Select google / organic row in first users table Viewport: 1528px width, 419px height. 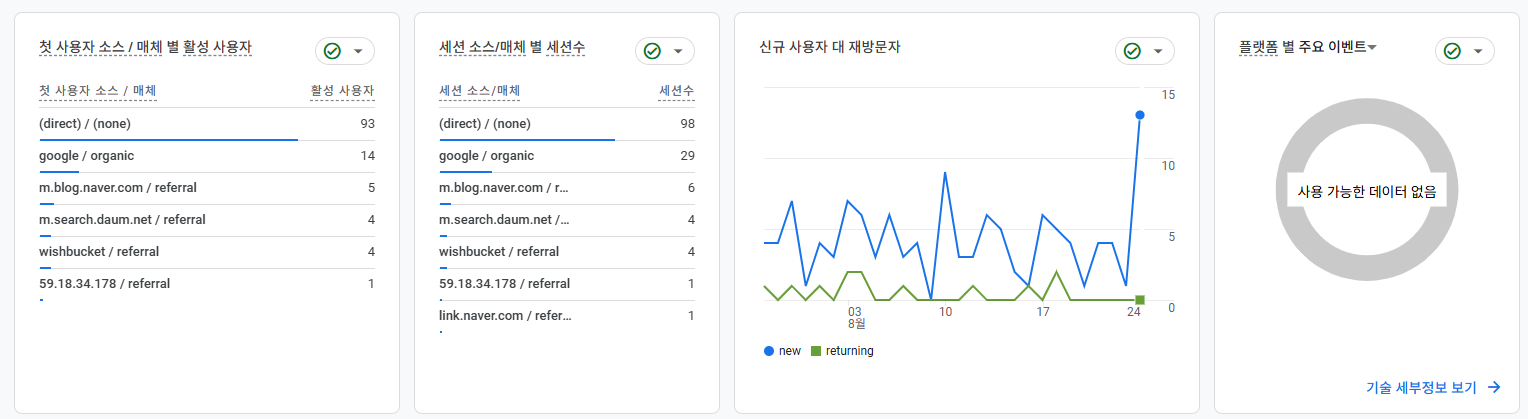tap(87, 156)
